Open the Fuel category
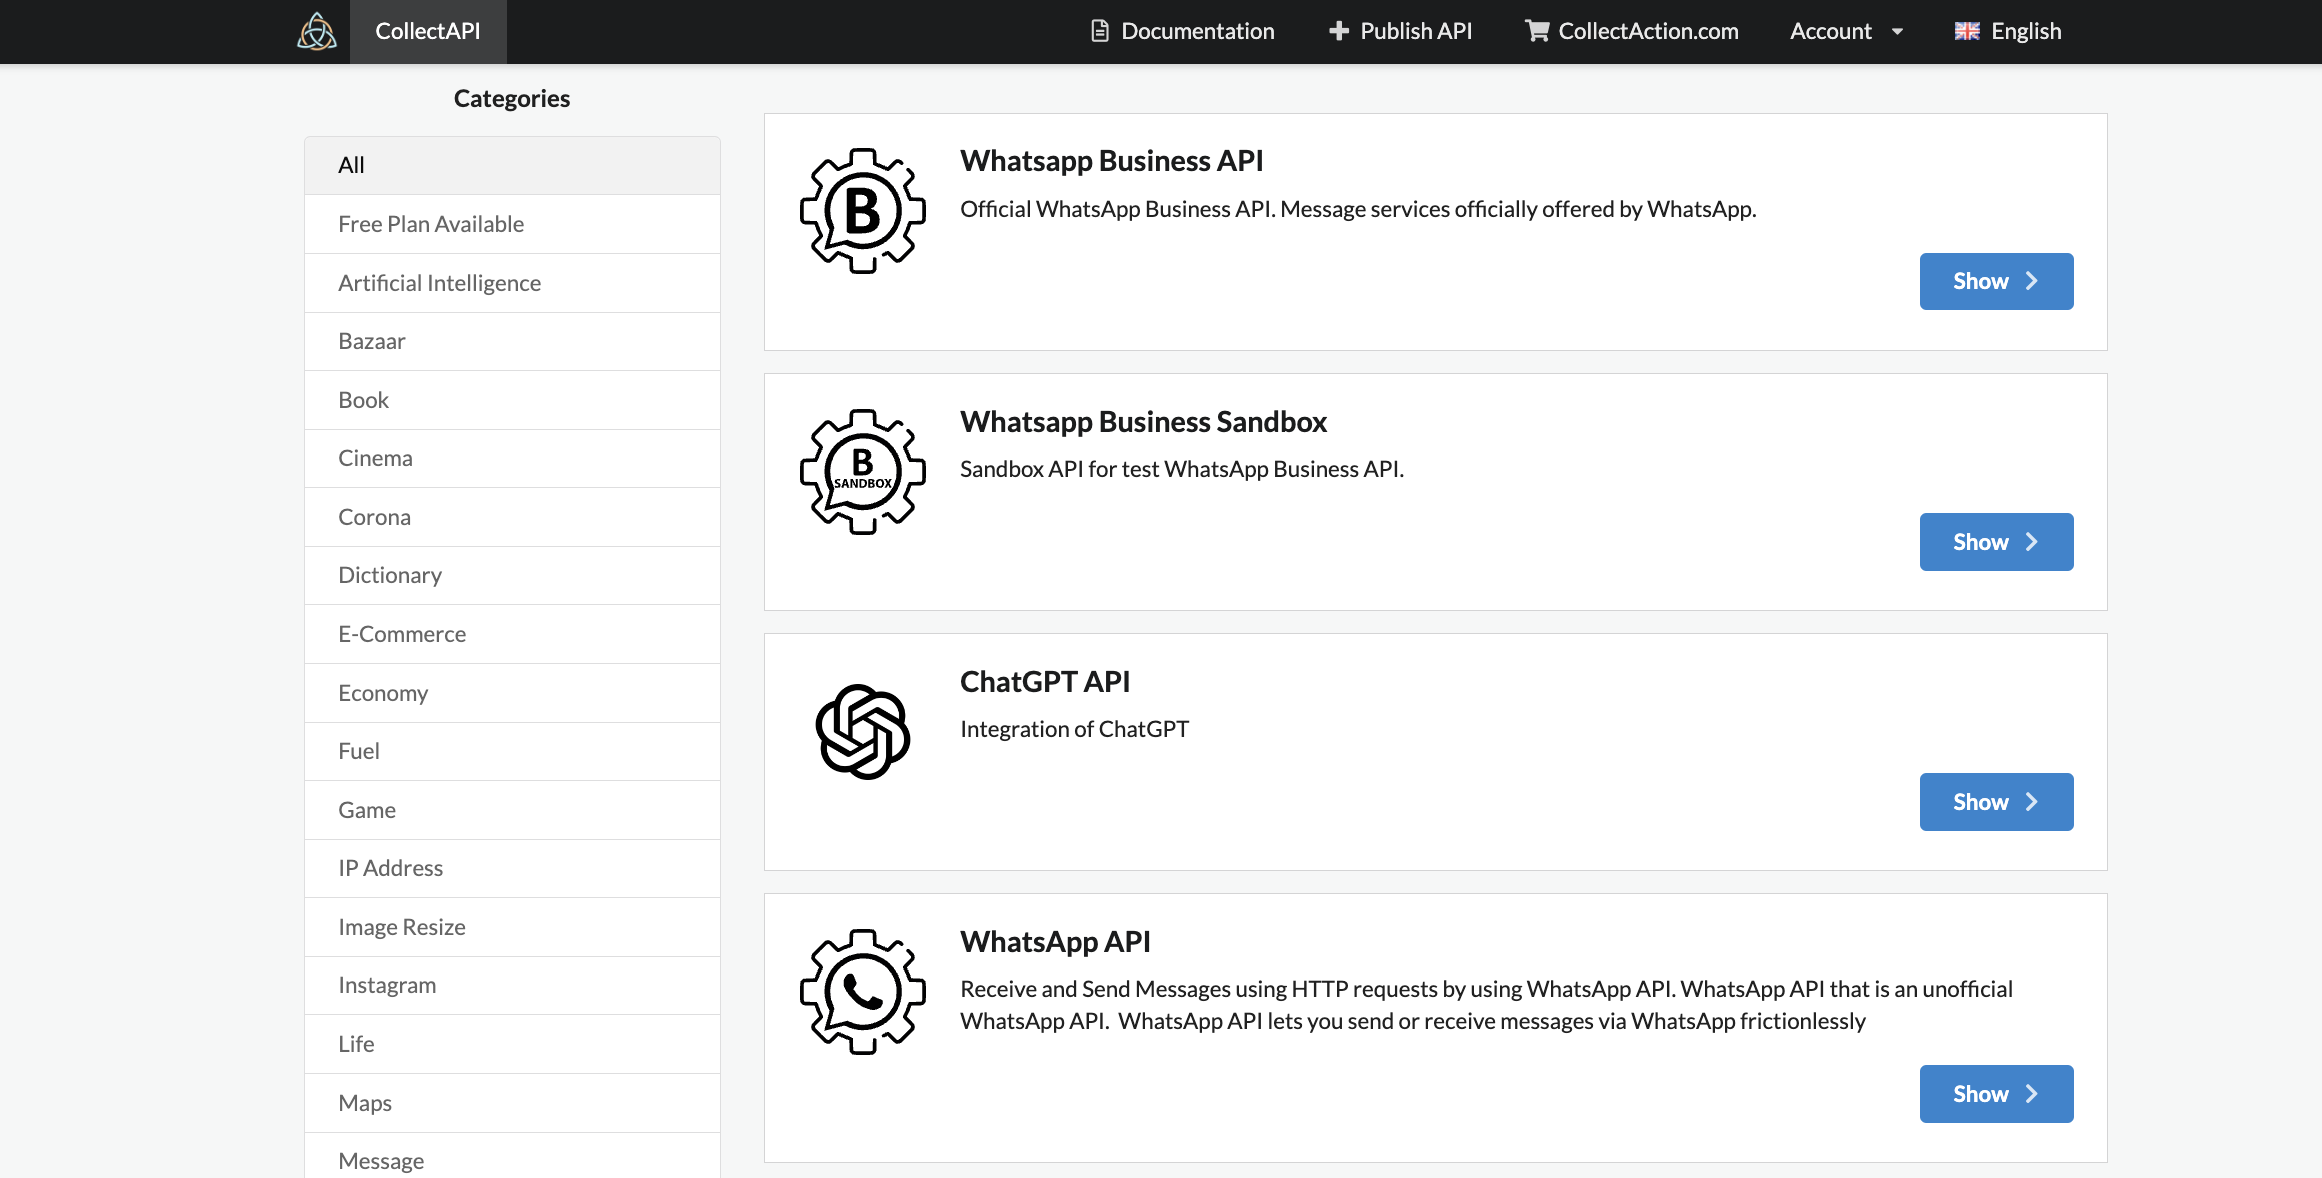2322x1178 pixels. coord(512,751)
